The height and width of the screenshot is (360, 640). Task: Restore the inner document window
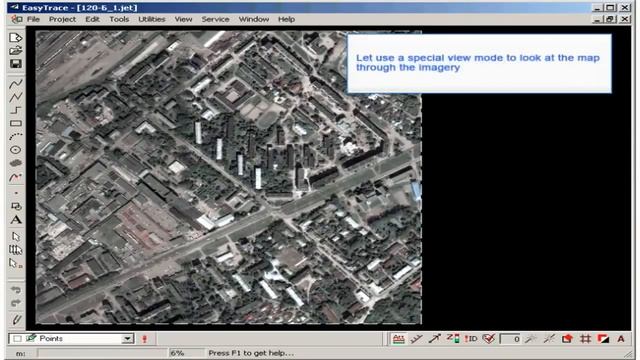(610, 19)
